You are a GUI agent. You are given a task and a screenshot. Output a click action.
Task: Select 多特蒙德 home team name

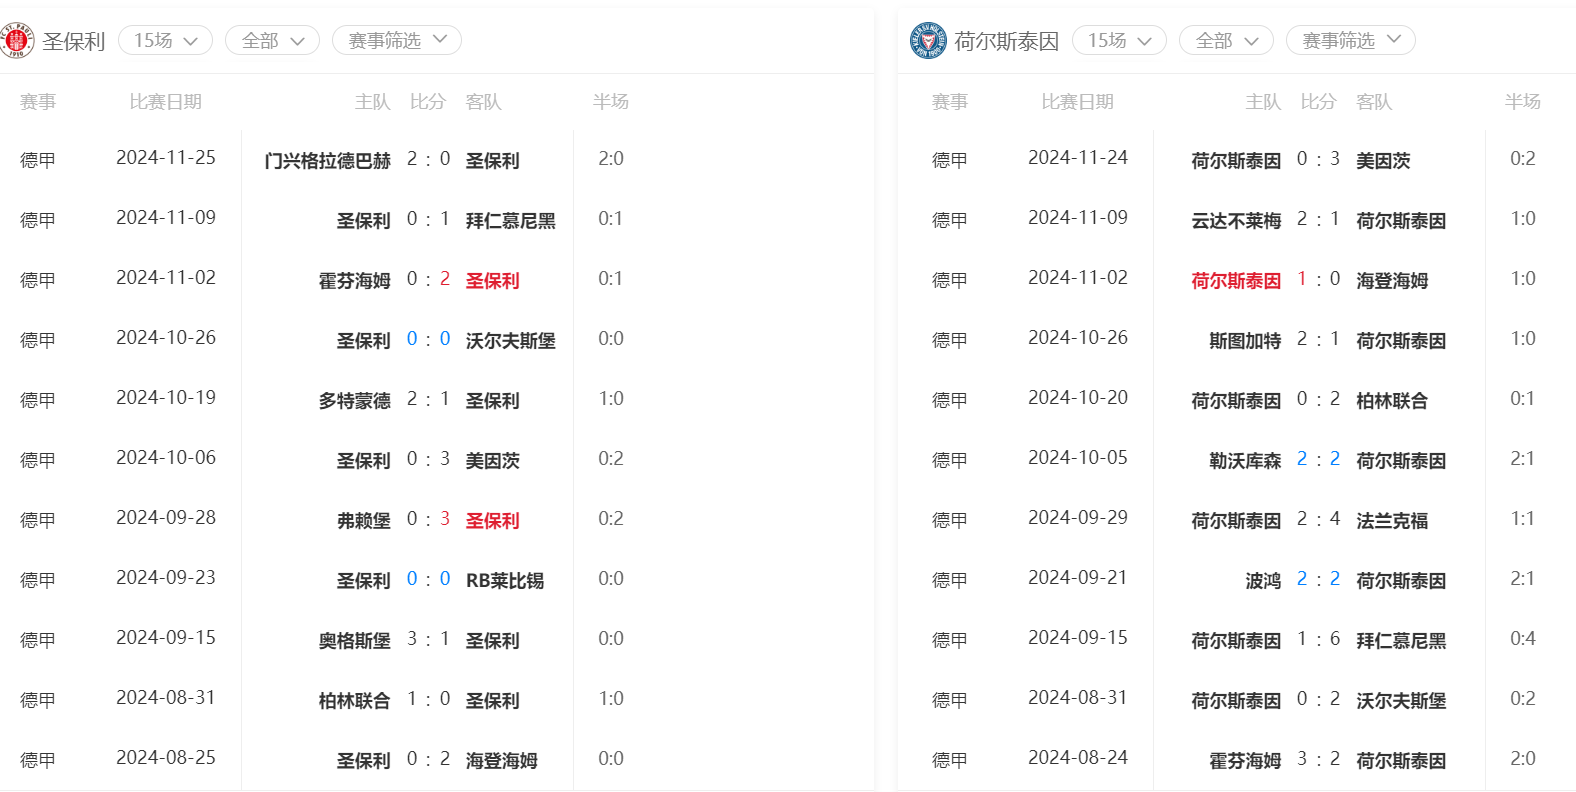[354, 400]
